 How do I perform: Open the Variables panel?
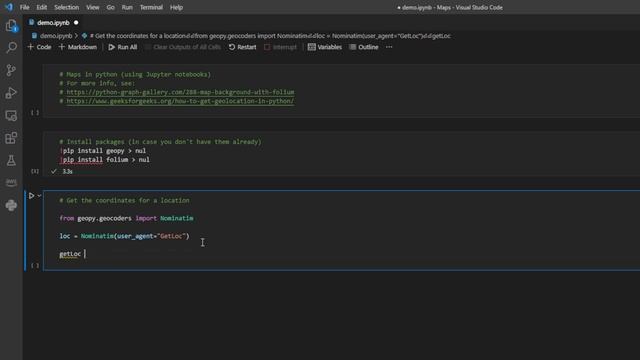pyautogui.click(x=325, y=47)
